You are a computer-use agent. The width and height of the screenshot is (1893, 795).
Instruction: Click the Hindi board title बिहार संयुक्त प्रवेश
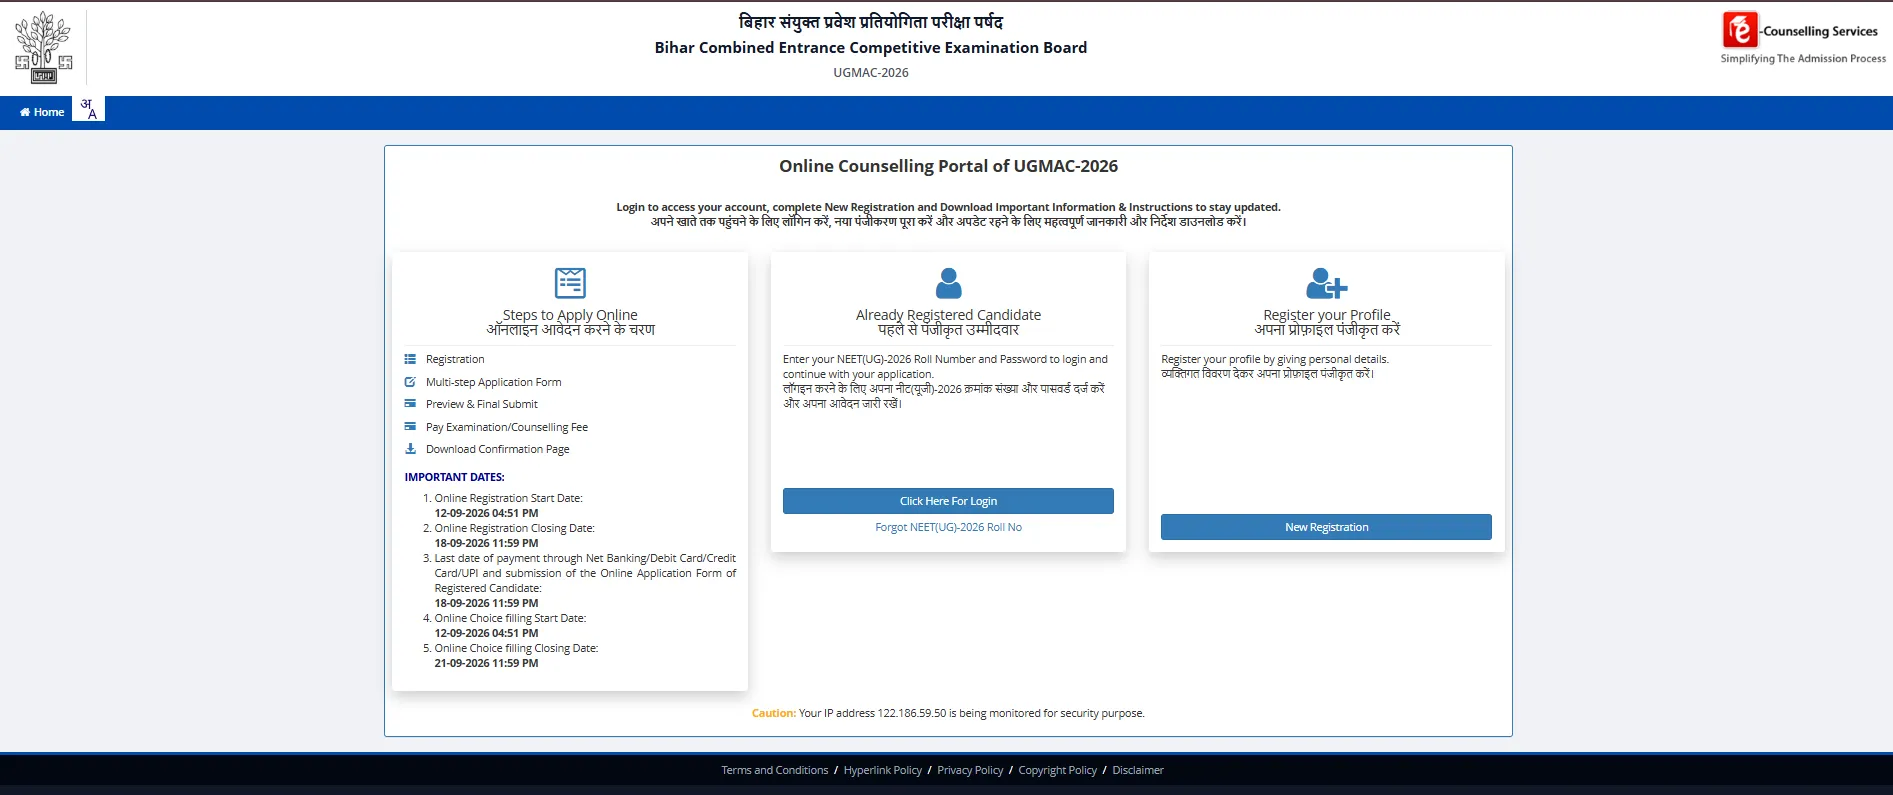871,21
